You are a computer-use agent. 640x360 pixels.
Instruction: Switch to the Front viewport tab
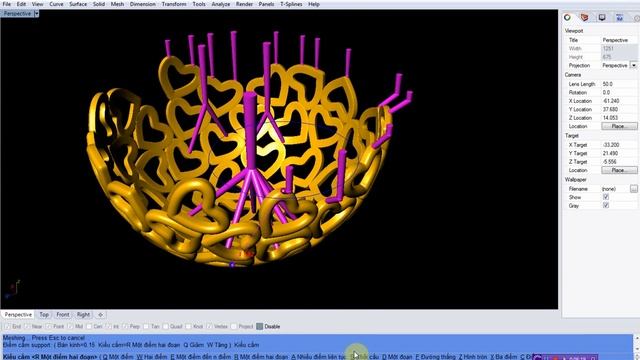point(62,315)
